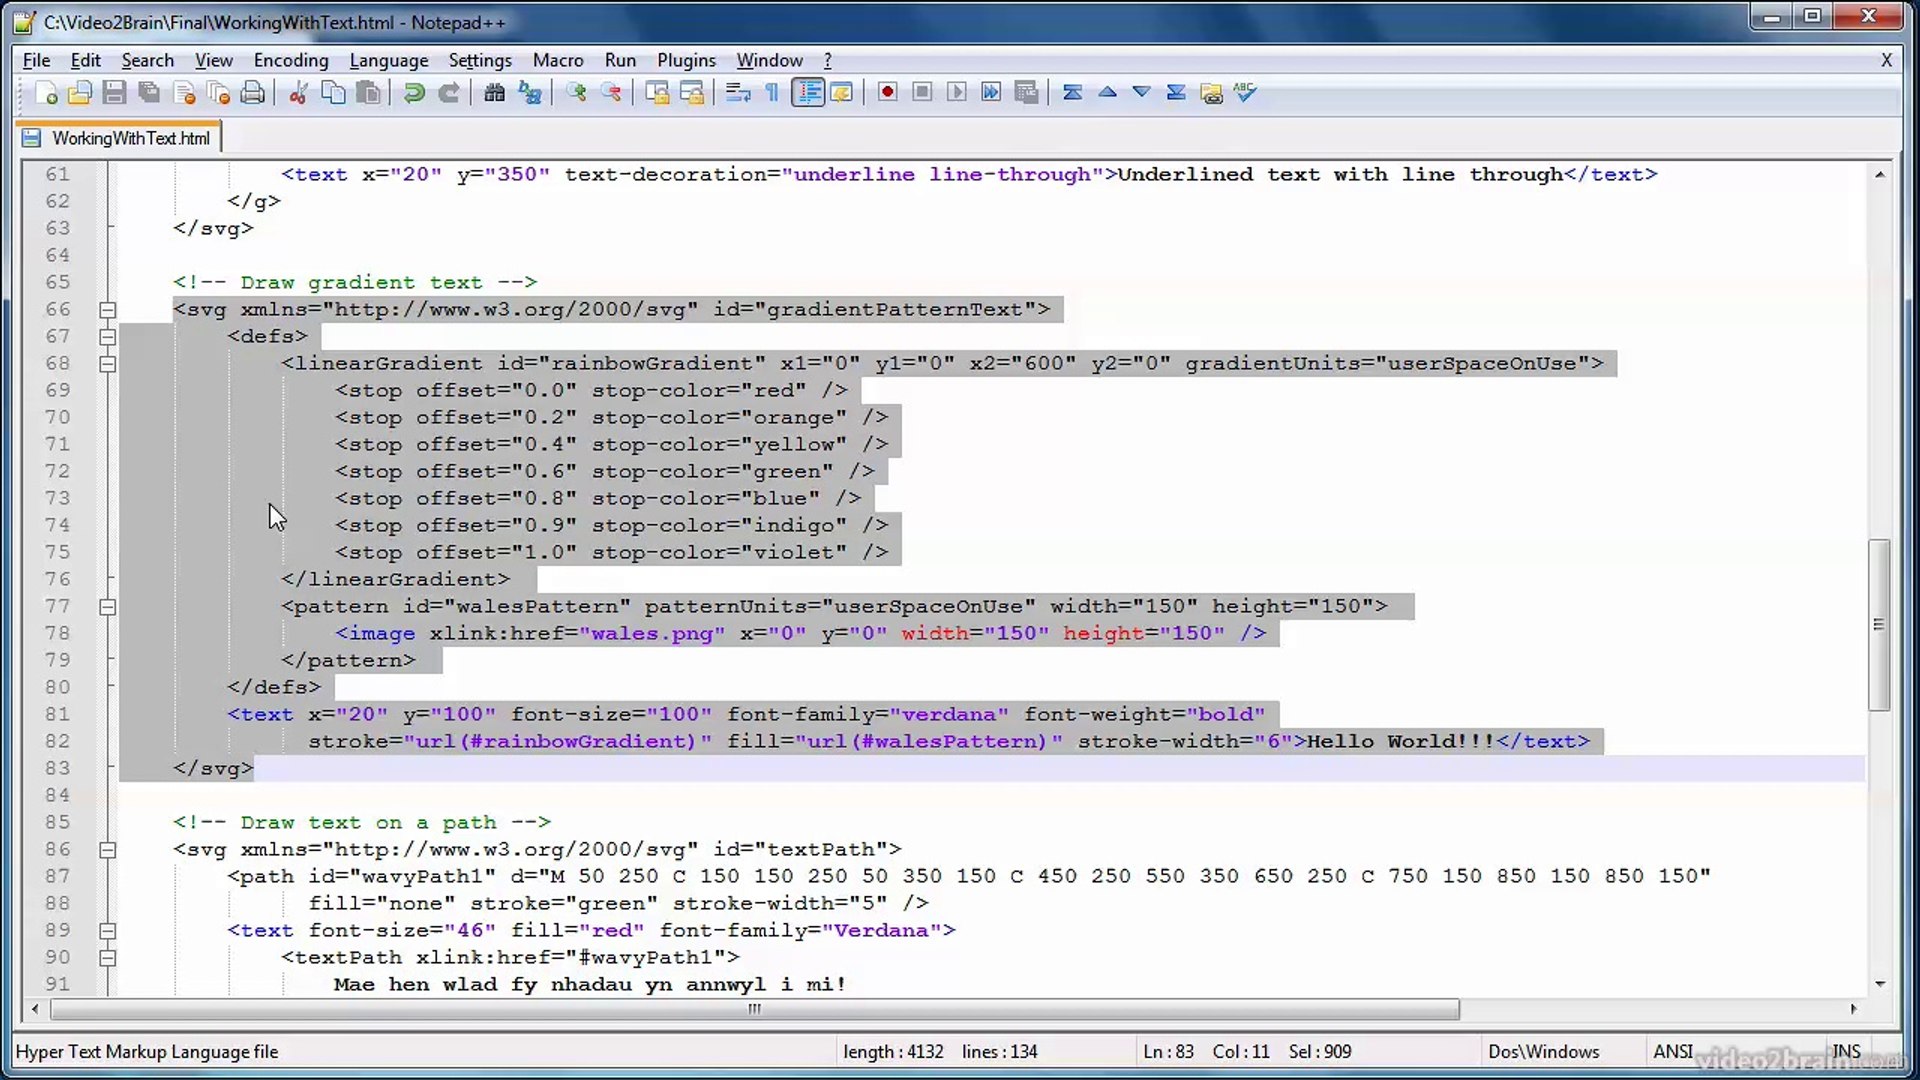Click the 'Hyper Text Markup Language file' status
1920x1080 pixels.
(147, 1051)
